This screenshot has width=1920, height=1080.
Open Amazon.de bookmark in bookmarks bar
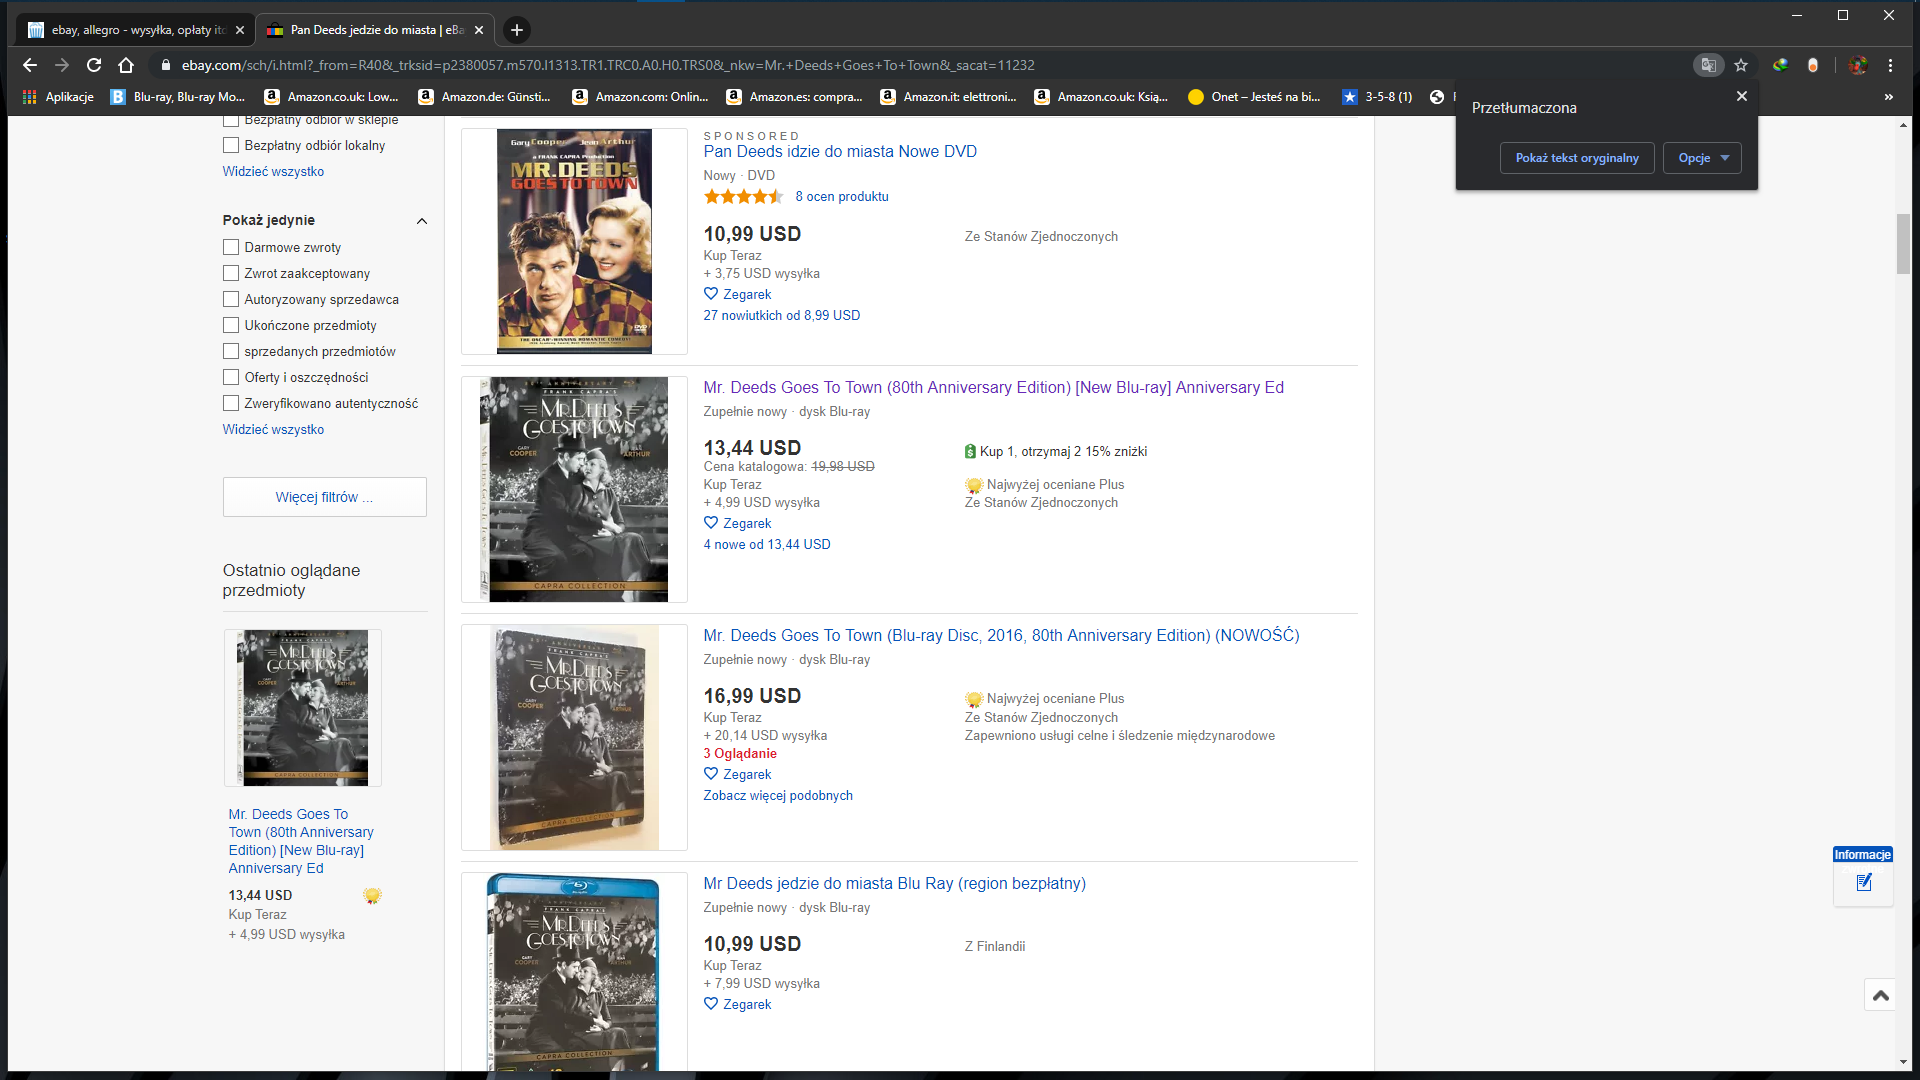click(485, 97)
